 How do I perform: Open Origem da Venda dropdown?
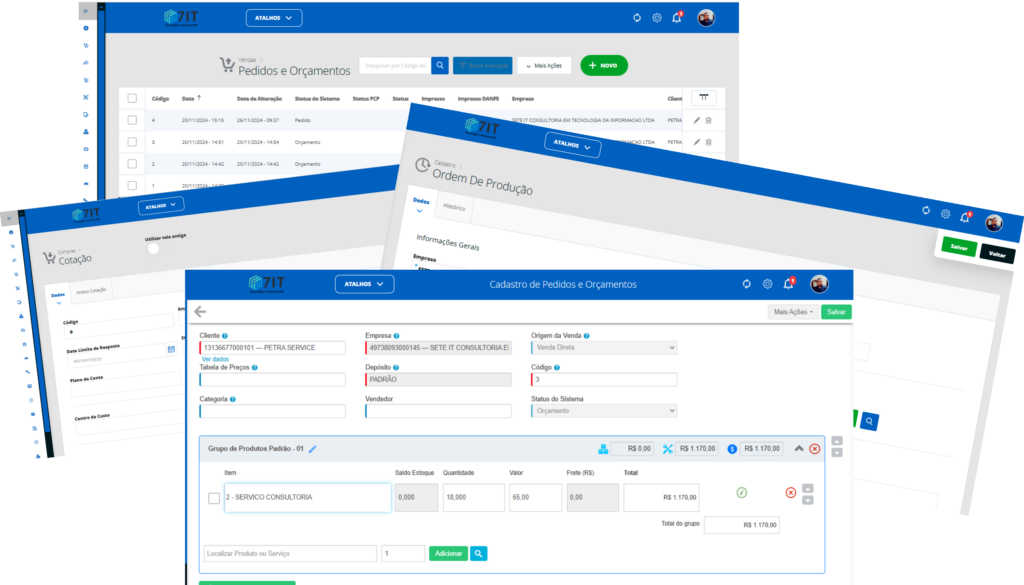(604, 347)
